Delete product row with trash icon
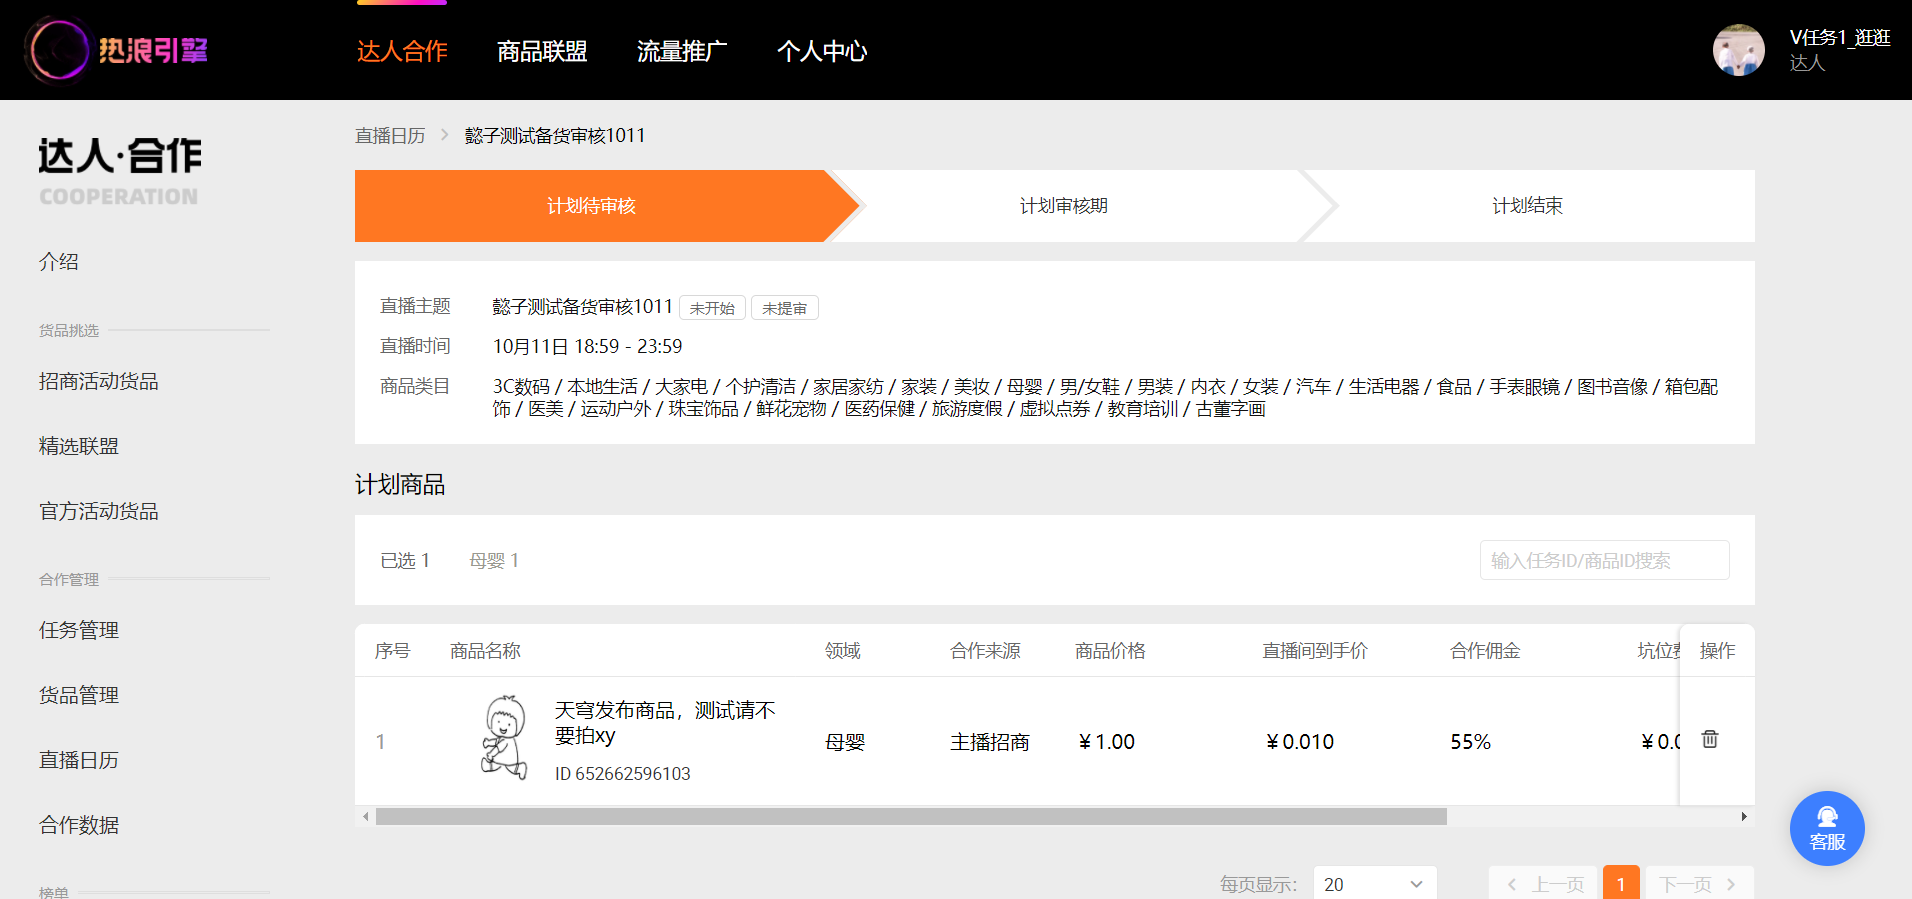 [1710, 739]
